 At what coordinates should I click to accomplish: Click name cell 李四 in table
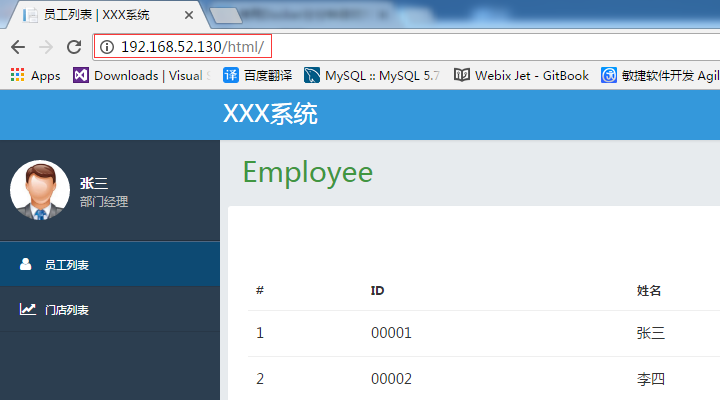tap(651, 379)
